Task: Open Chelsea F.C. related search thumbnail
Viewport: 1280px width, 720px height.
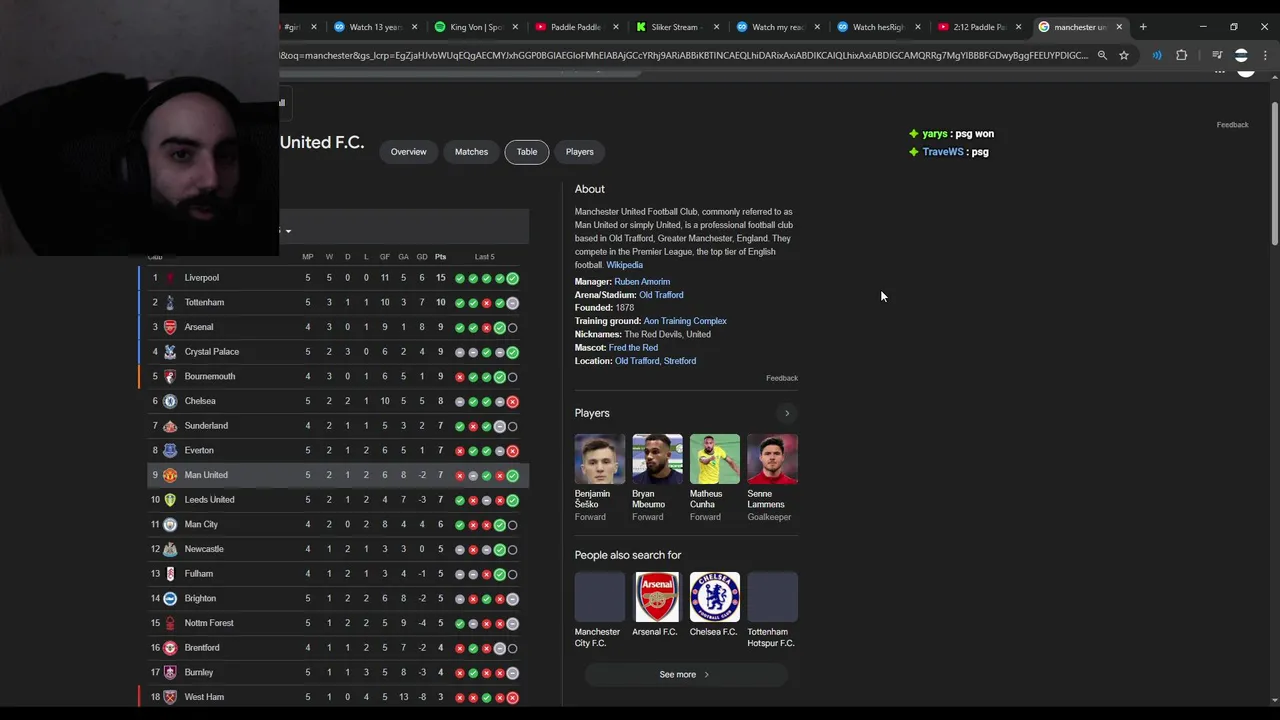Action: click(x=715, y=597)
